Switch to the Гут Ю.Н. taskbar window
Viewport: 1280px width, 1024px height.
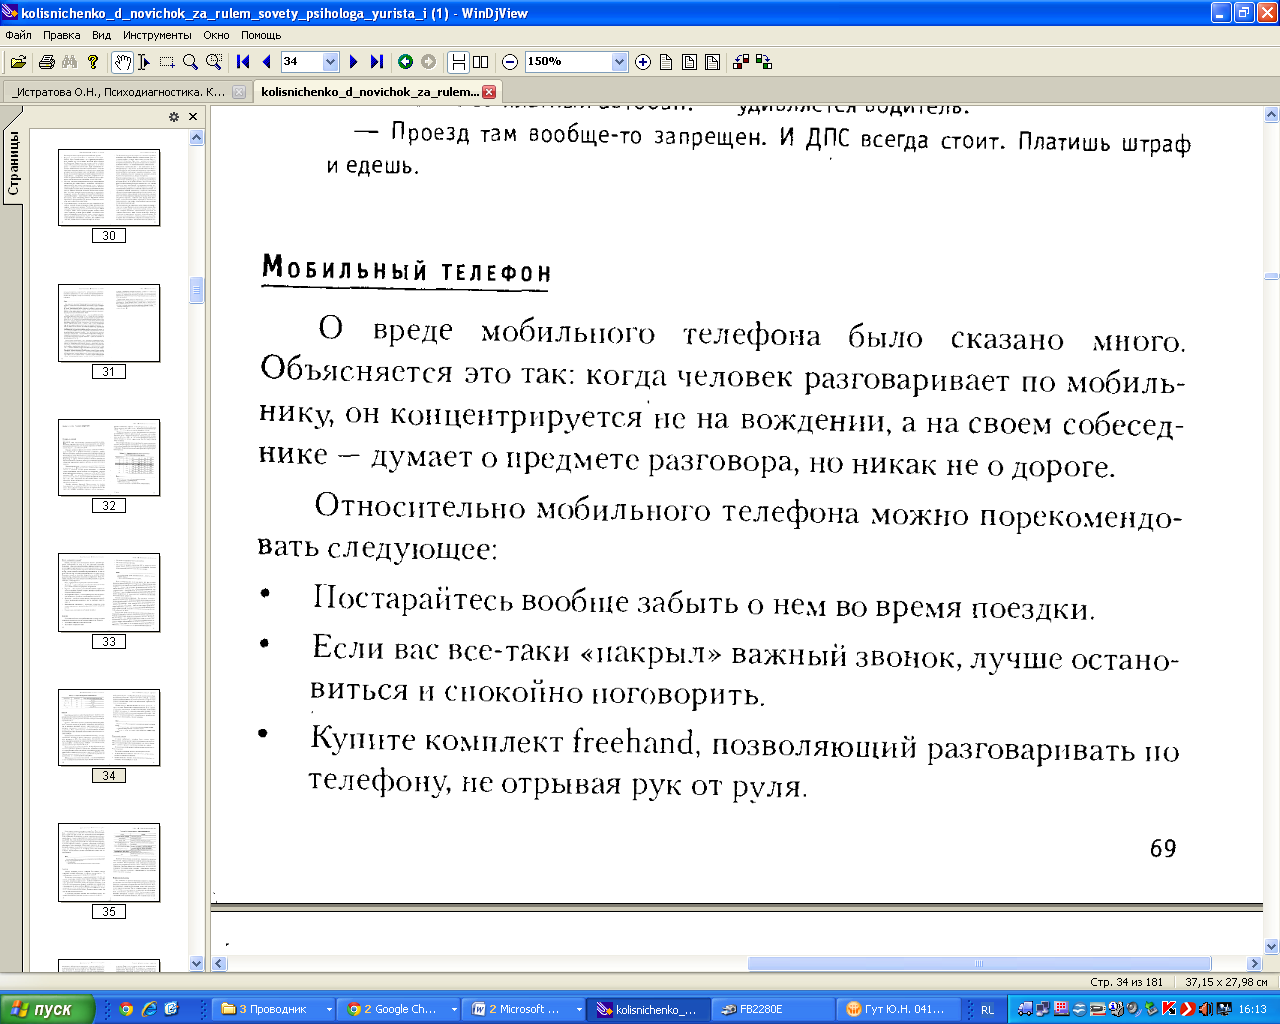pos(898,1009)
